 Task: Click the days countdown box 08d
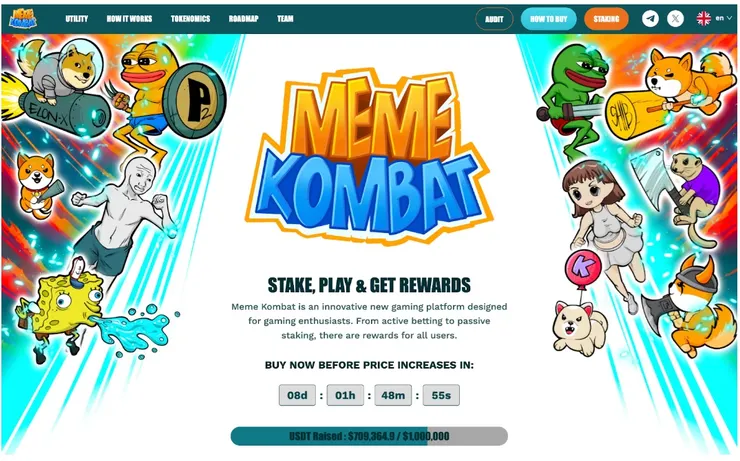click(297, 395)
